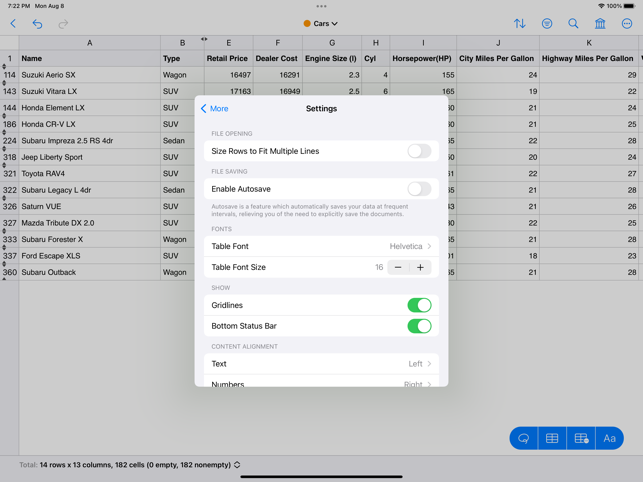Tap the multitasking three dots at top

[322, 6]
